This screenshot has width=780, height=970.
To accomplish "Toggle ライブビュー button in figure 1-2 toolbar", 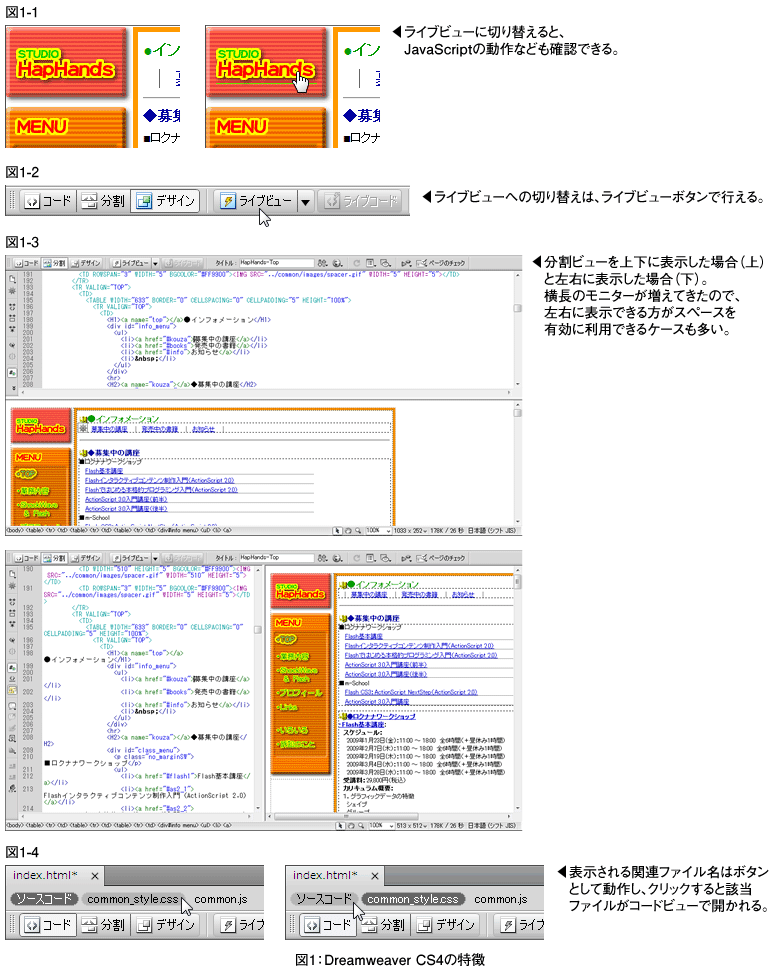I will point(256,201).
